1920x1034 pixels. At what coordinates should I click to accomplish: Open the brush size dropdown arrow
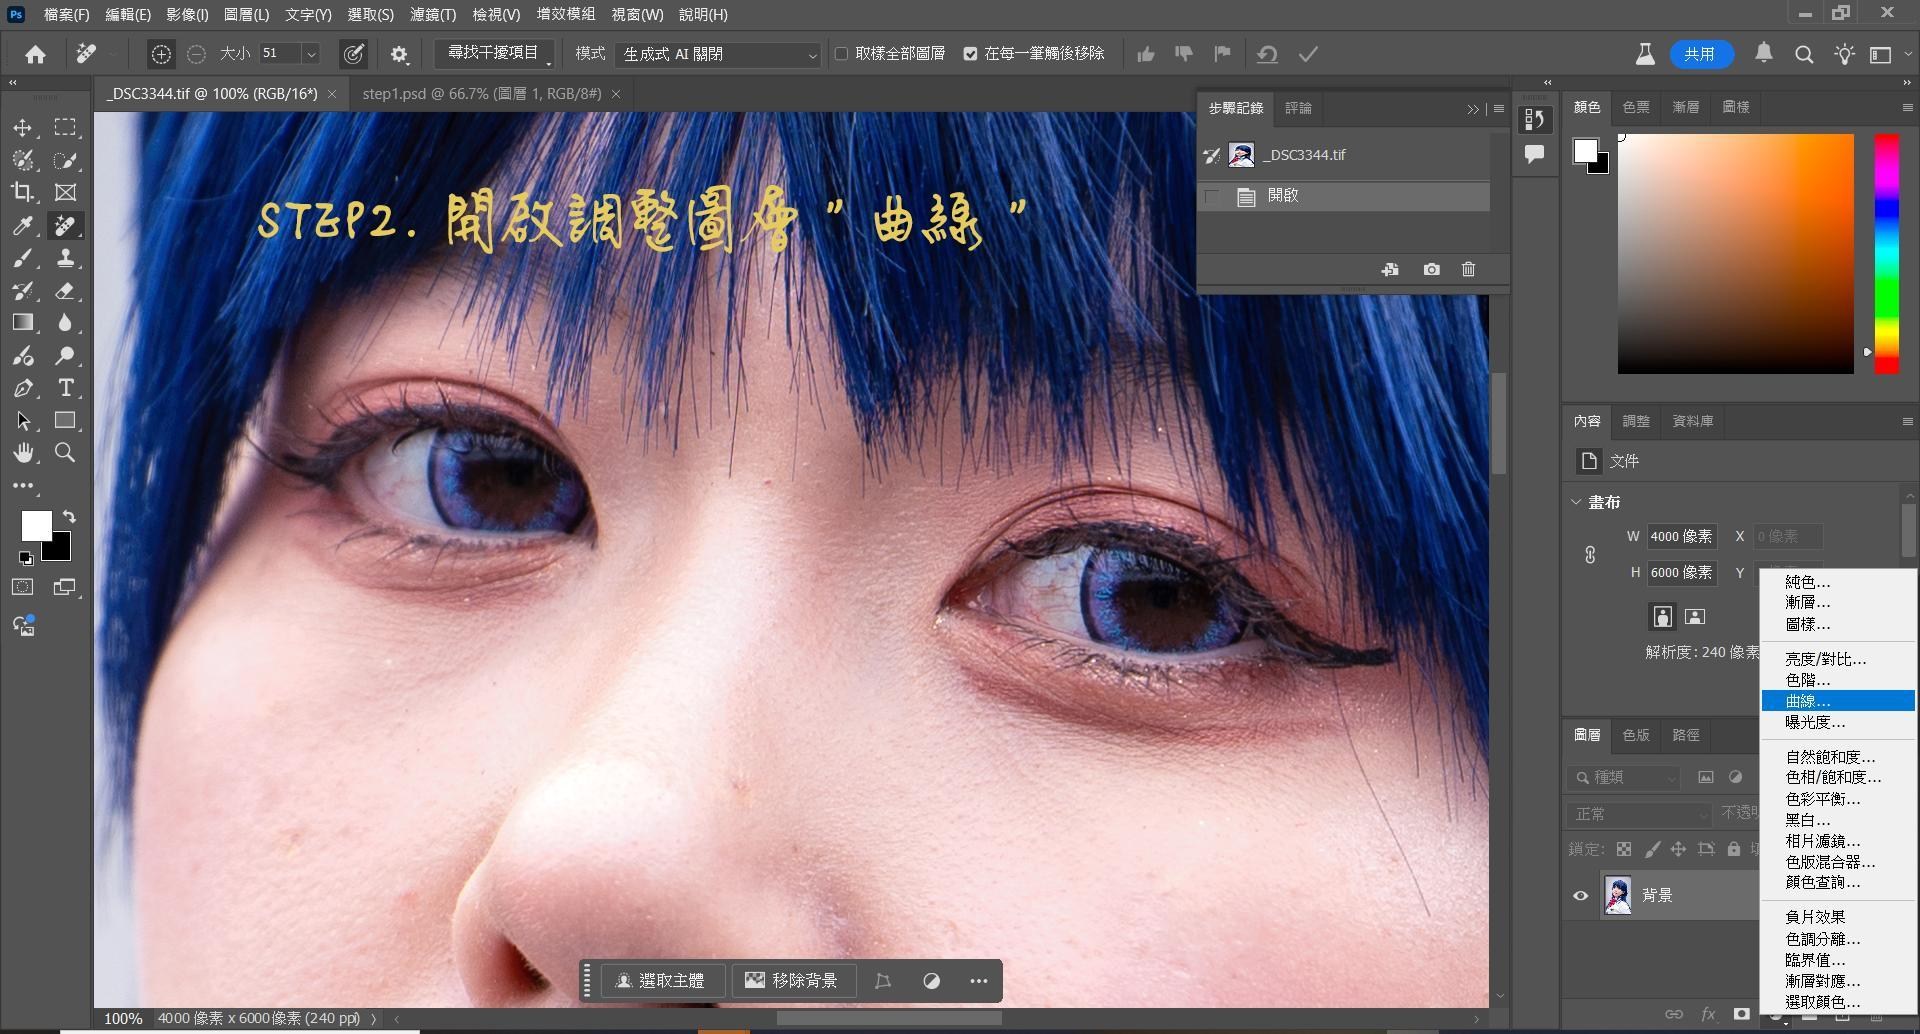(x=311, y=54)
